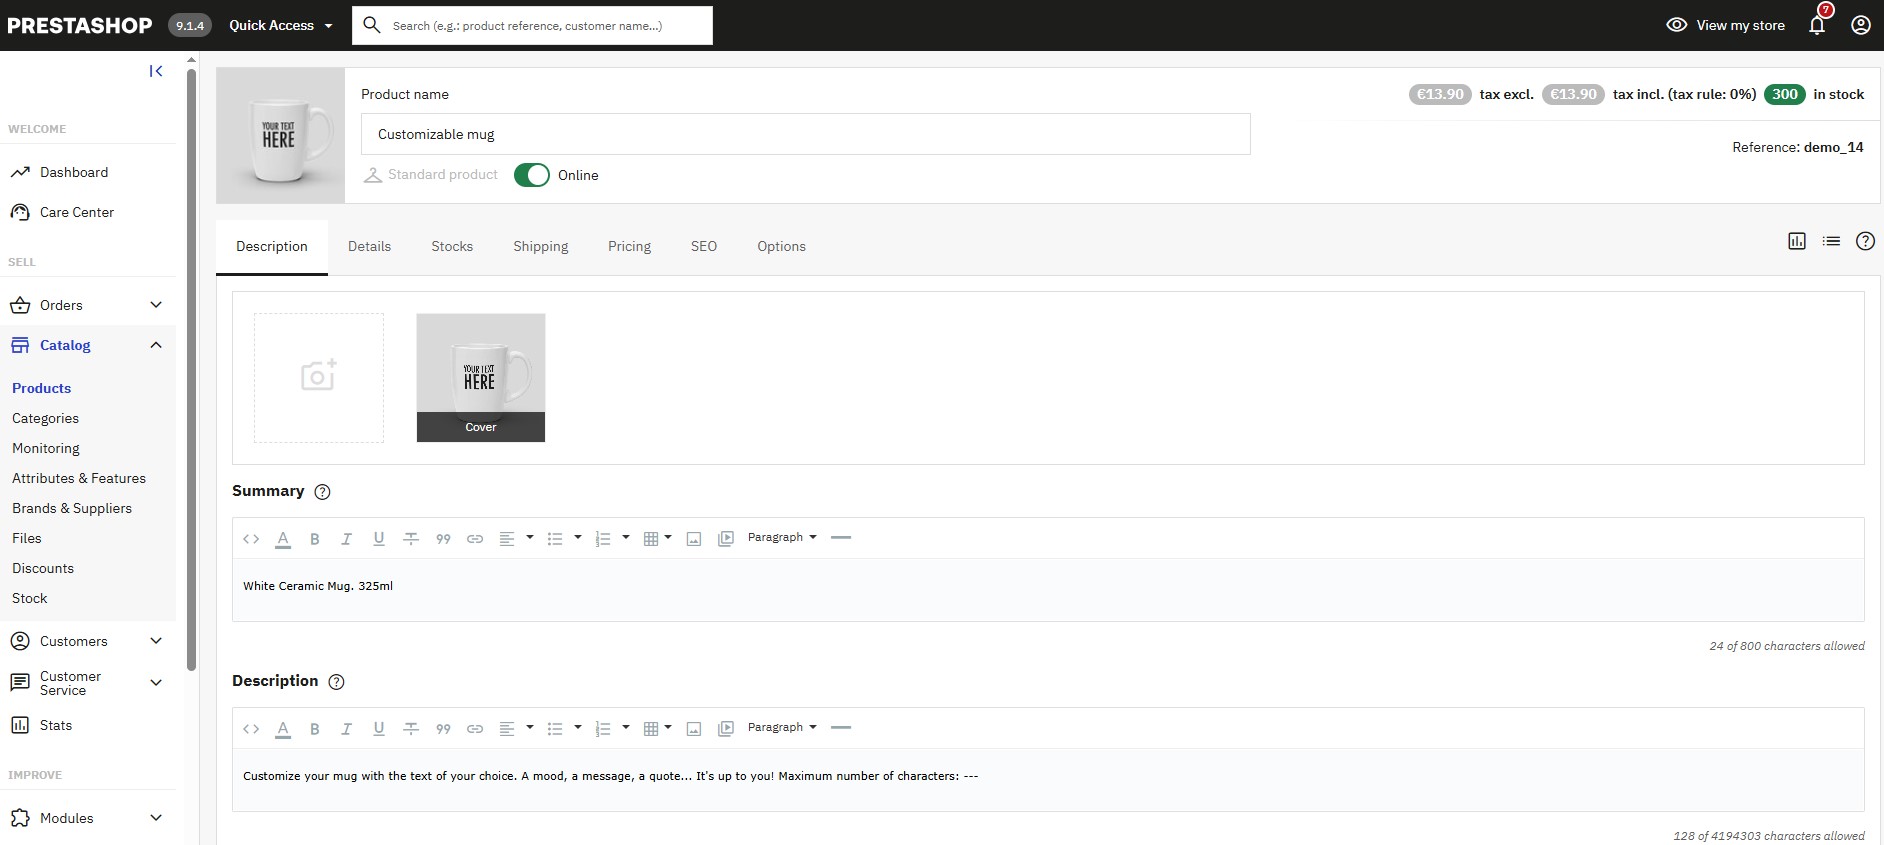Click the PrestaShop logo
The width and height of the screenshot is (1884, 845).
tap(80, 25)
